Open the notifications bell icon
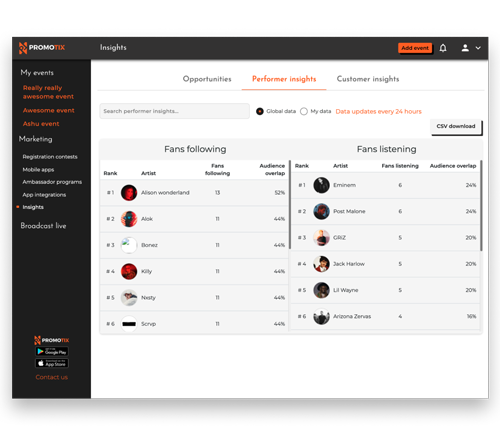 443,48
